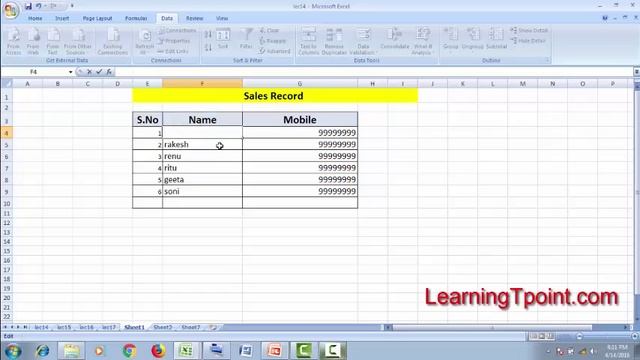Screen dimensions: 640x360
Task: Open the Formulas tab
Action: [x=136, y=18]
